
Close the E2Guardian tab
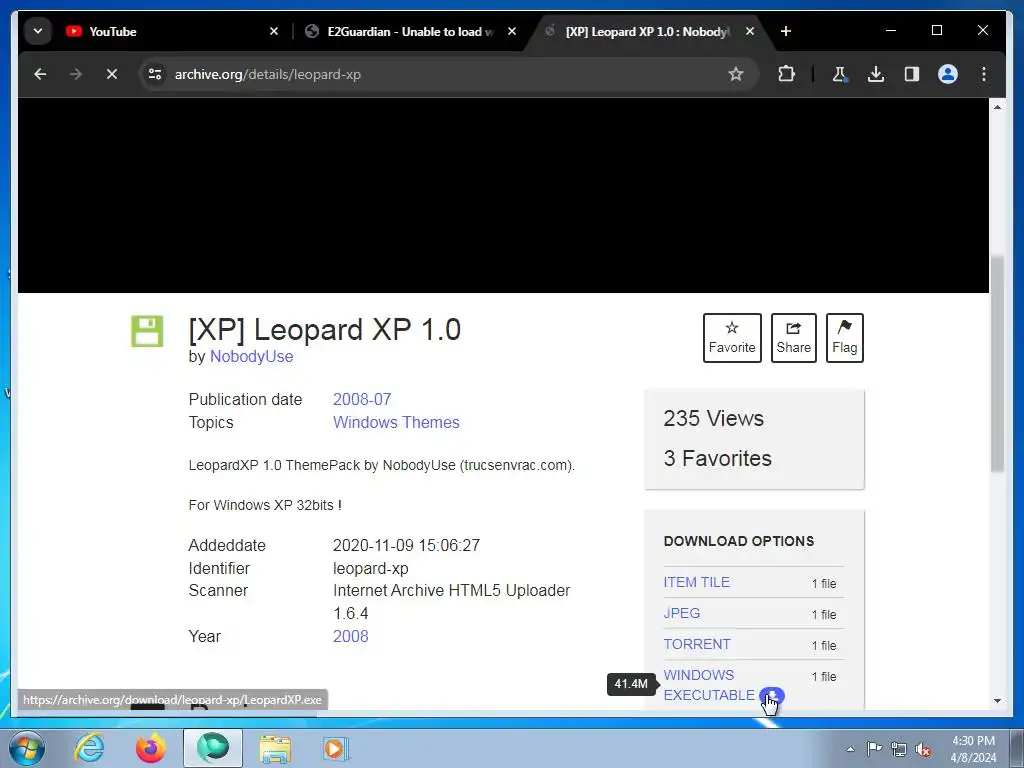click(512, 31)
